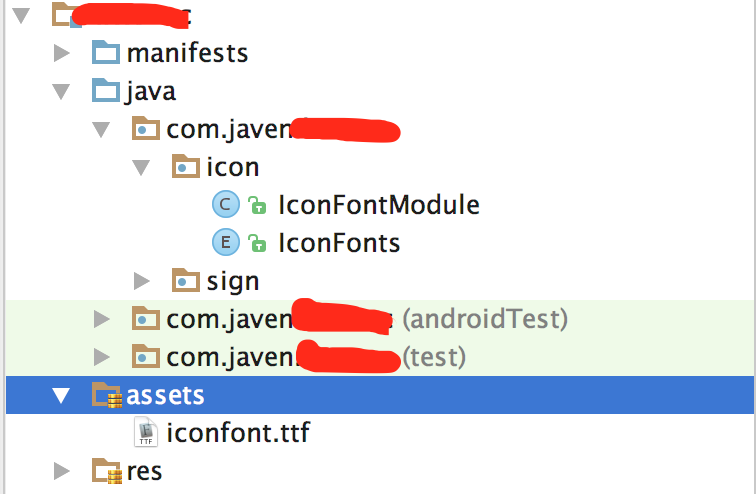Click the sign package folder icon

186,280
